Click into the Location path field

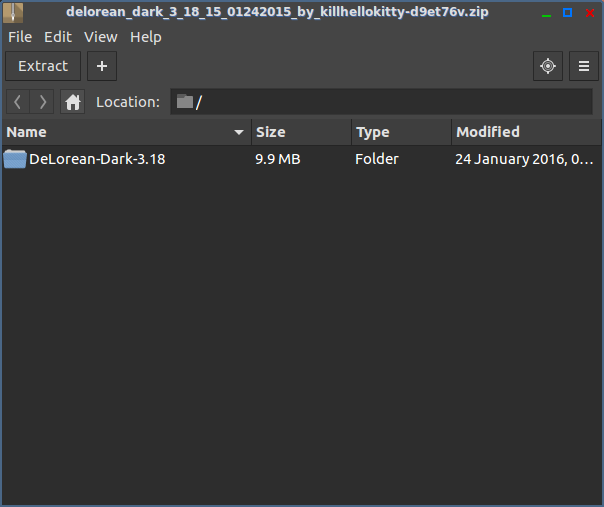[381, 102]
